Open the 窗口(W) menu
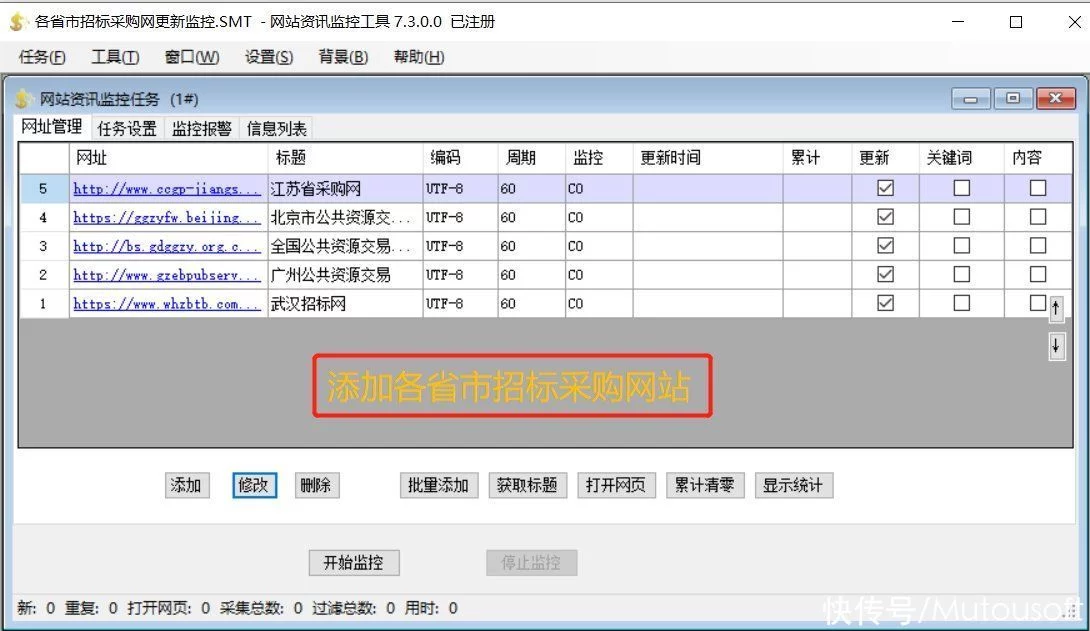 [x=192, y=57]
